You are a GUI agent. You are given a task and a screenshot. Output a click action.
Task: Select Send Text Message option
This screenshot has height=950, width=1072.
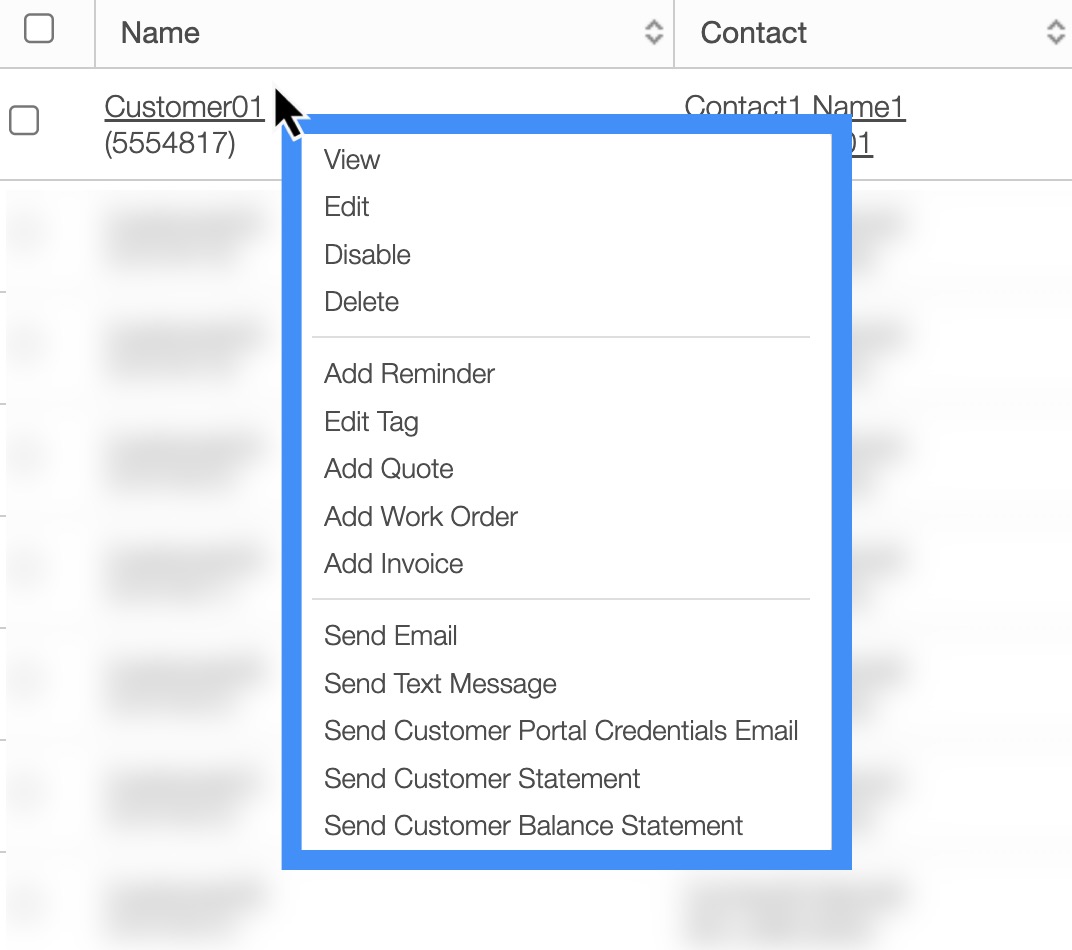(x=440, y=684)
